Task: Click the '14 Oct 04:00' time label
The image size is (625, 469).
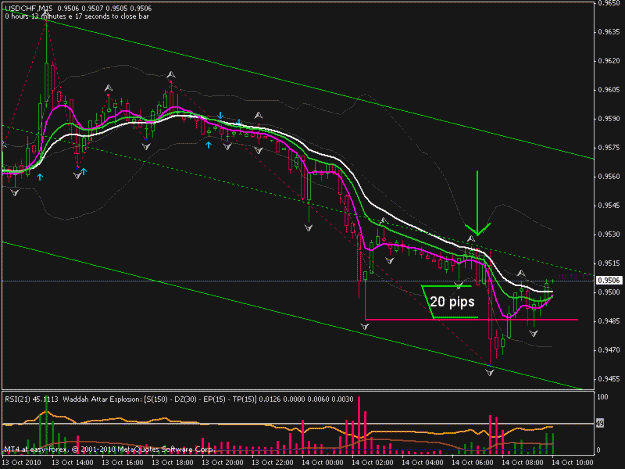Action: pyautogui.click(x=423, y=463)
